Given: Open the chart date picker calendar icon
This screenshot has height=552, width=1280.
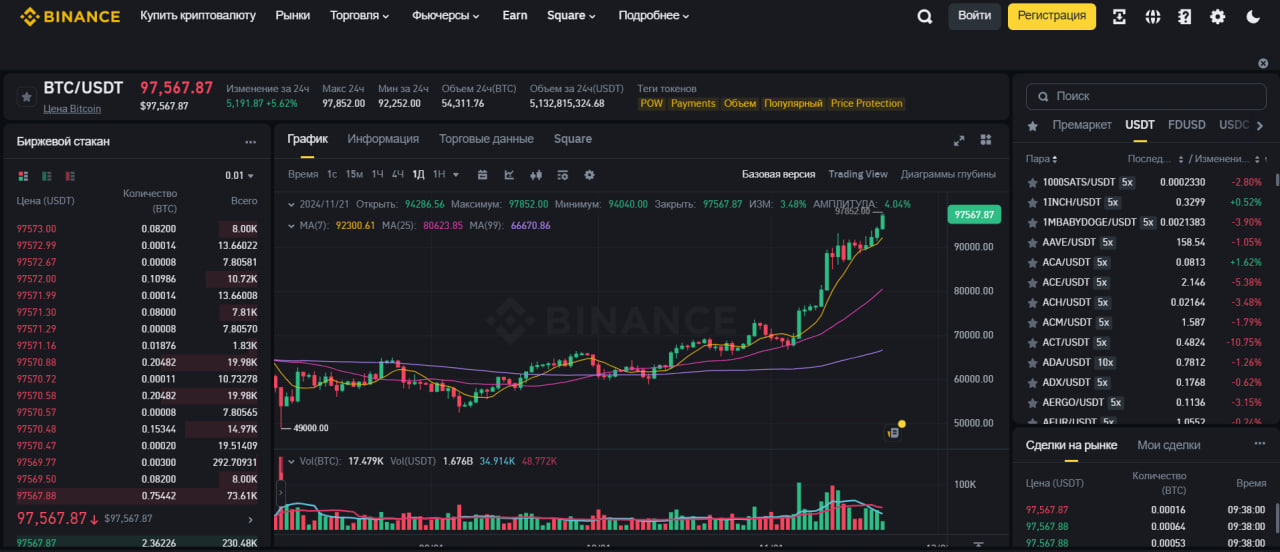Looking at the screenshot, I should click(483, 175).
